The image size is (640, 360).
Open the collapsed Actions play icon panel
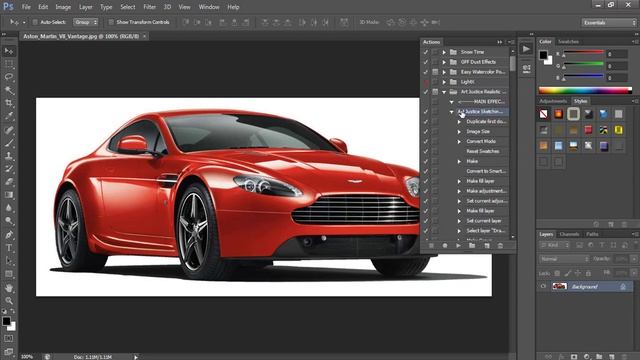[x=526, y=49]
